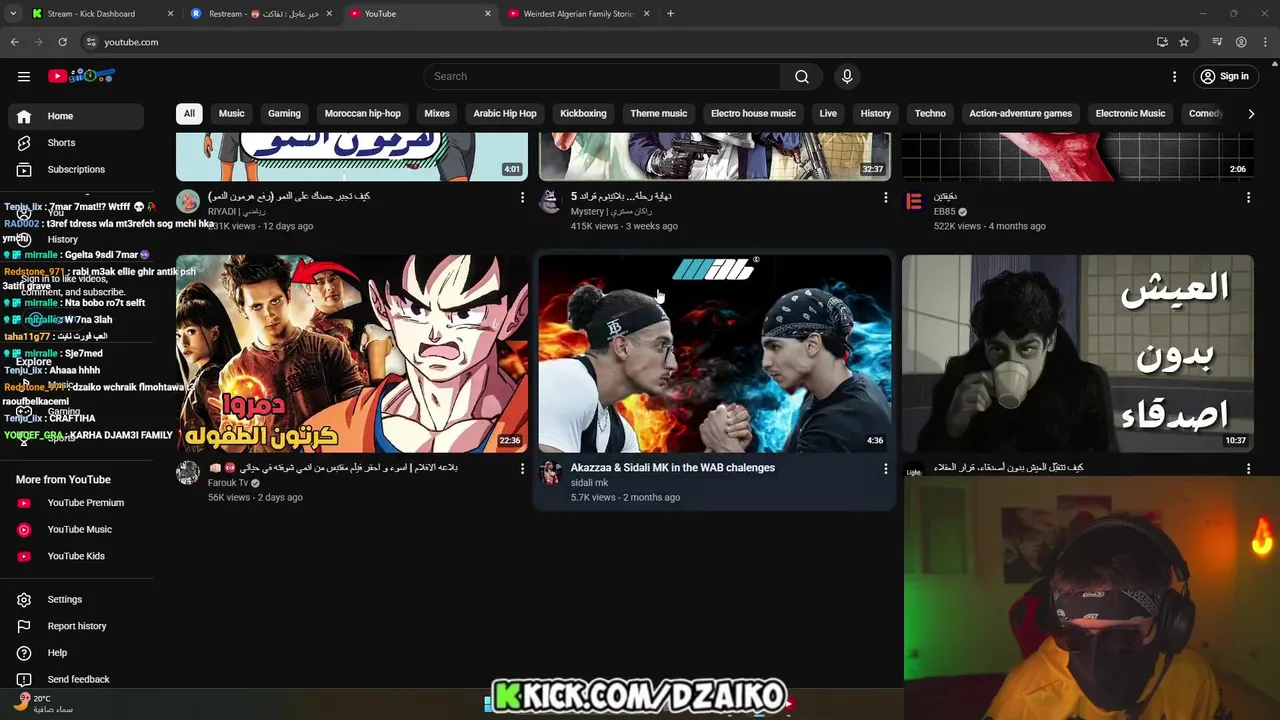Screen dimensions: 1280x720
Task: Show more filter chips with right arrow
Action: [1251, 114]
